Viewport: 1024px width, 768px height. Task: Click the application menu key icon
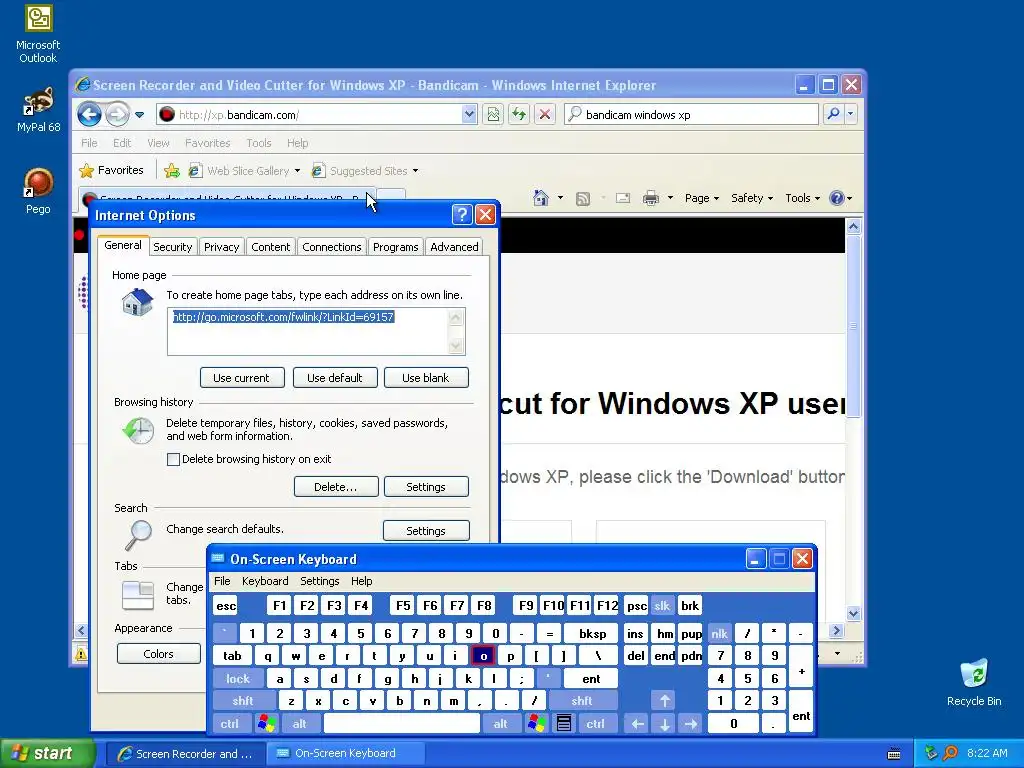click(564, 724)
